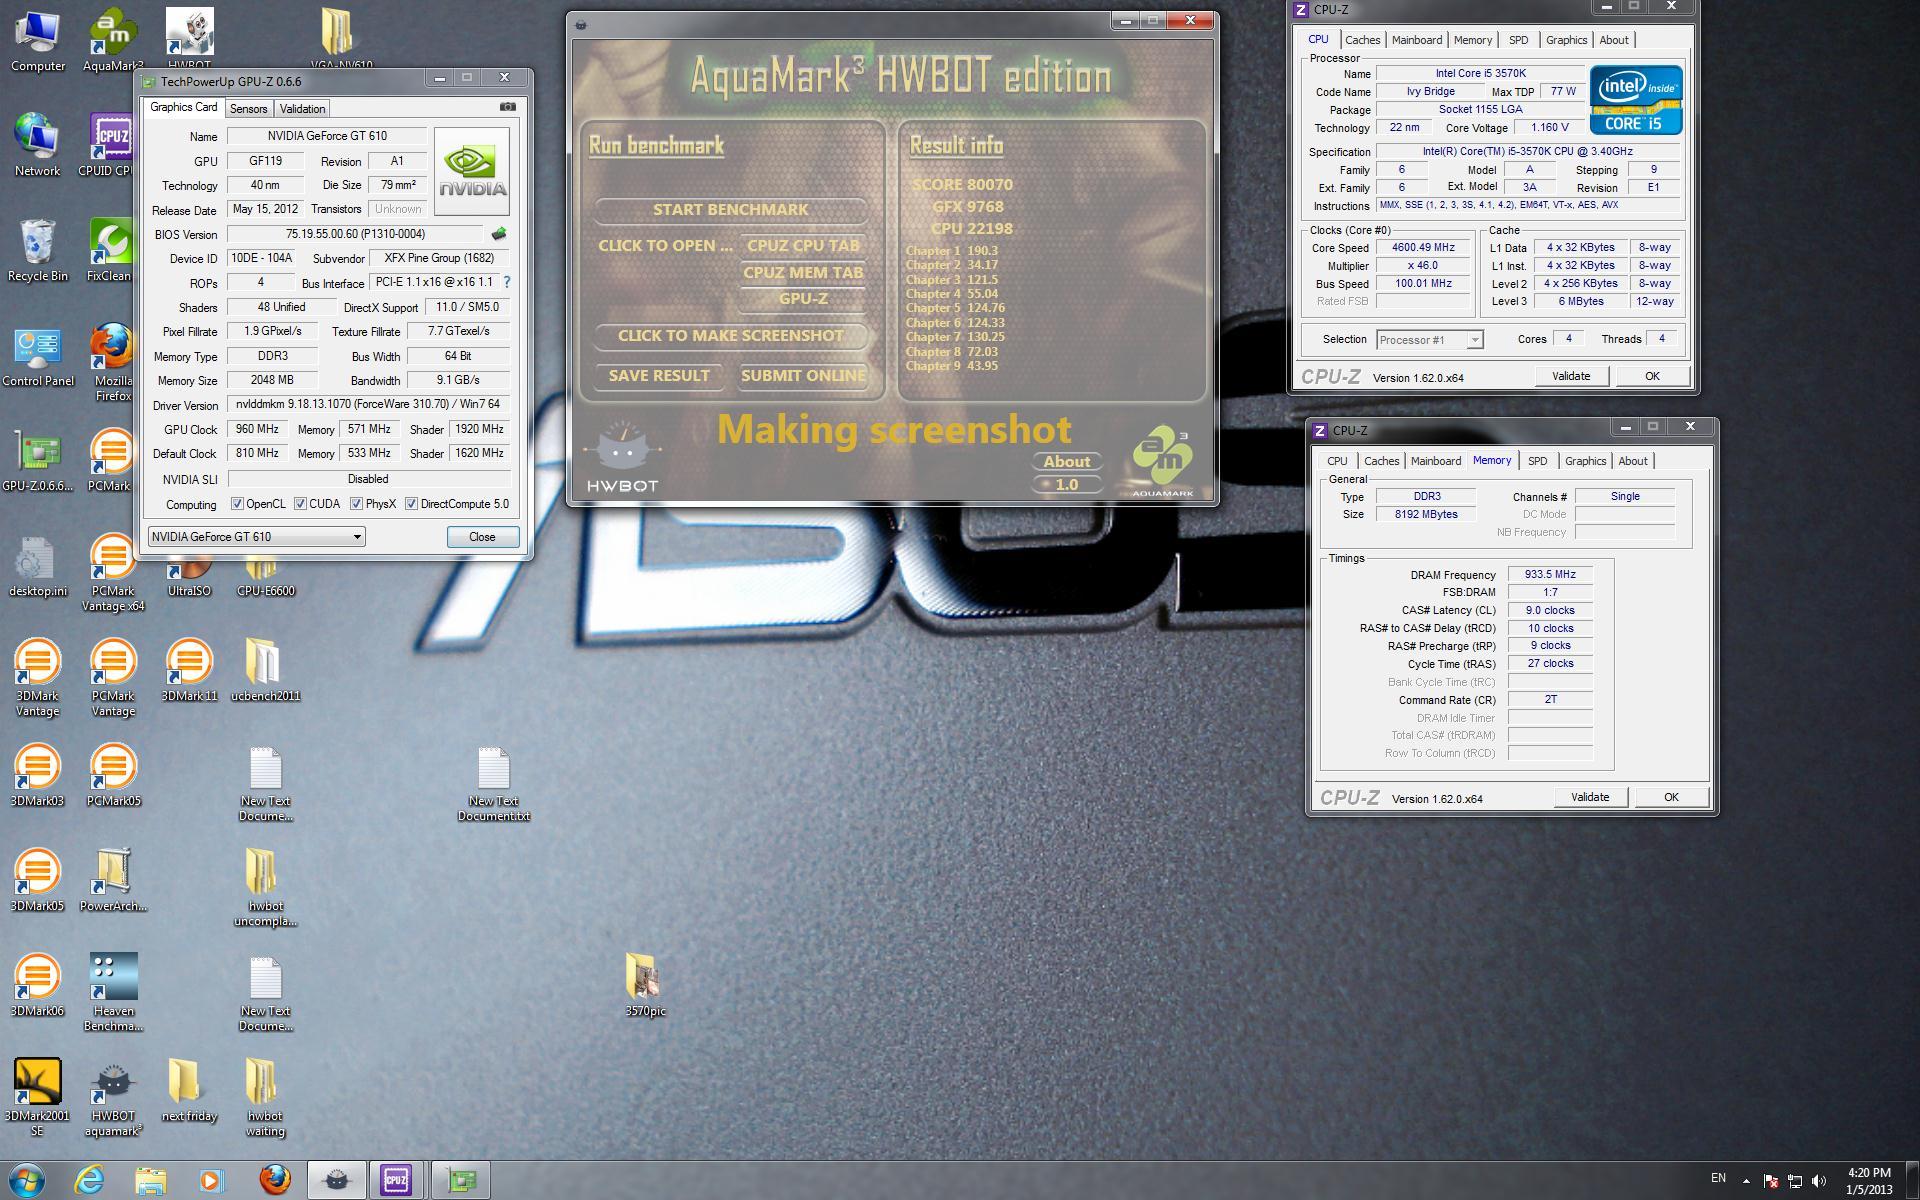The width and height of the screenshot is (1920, 1200).
Task: Open Windows Explorer taskbar icon
Action: pyautogui.click(x=150, y=1180)
